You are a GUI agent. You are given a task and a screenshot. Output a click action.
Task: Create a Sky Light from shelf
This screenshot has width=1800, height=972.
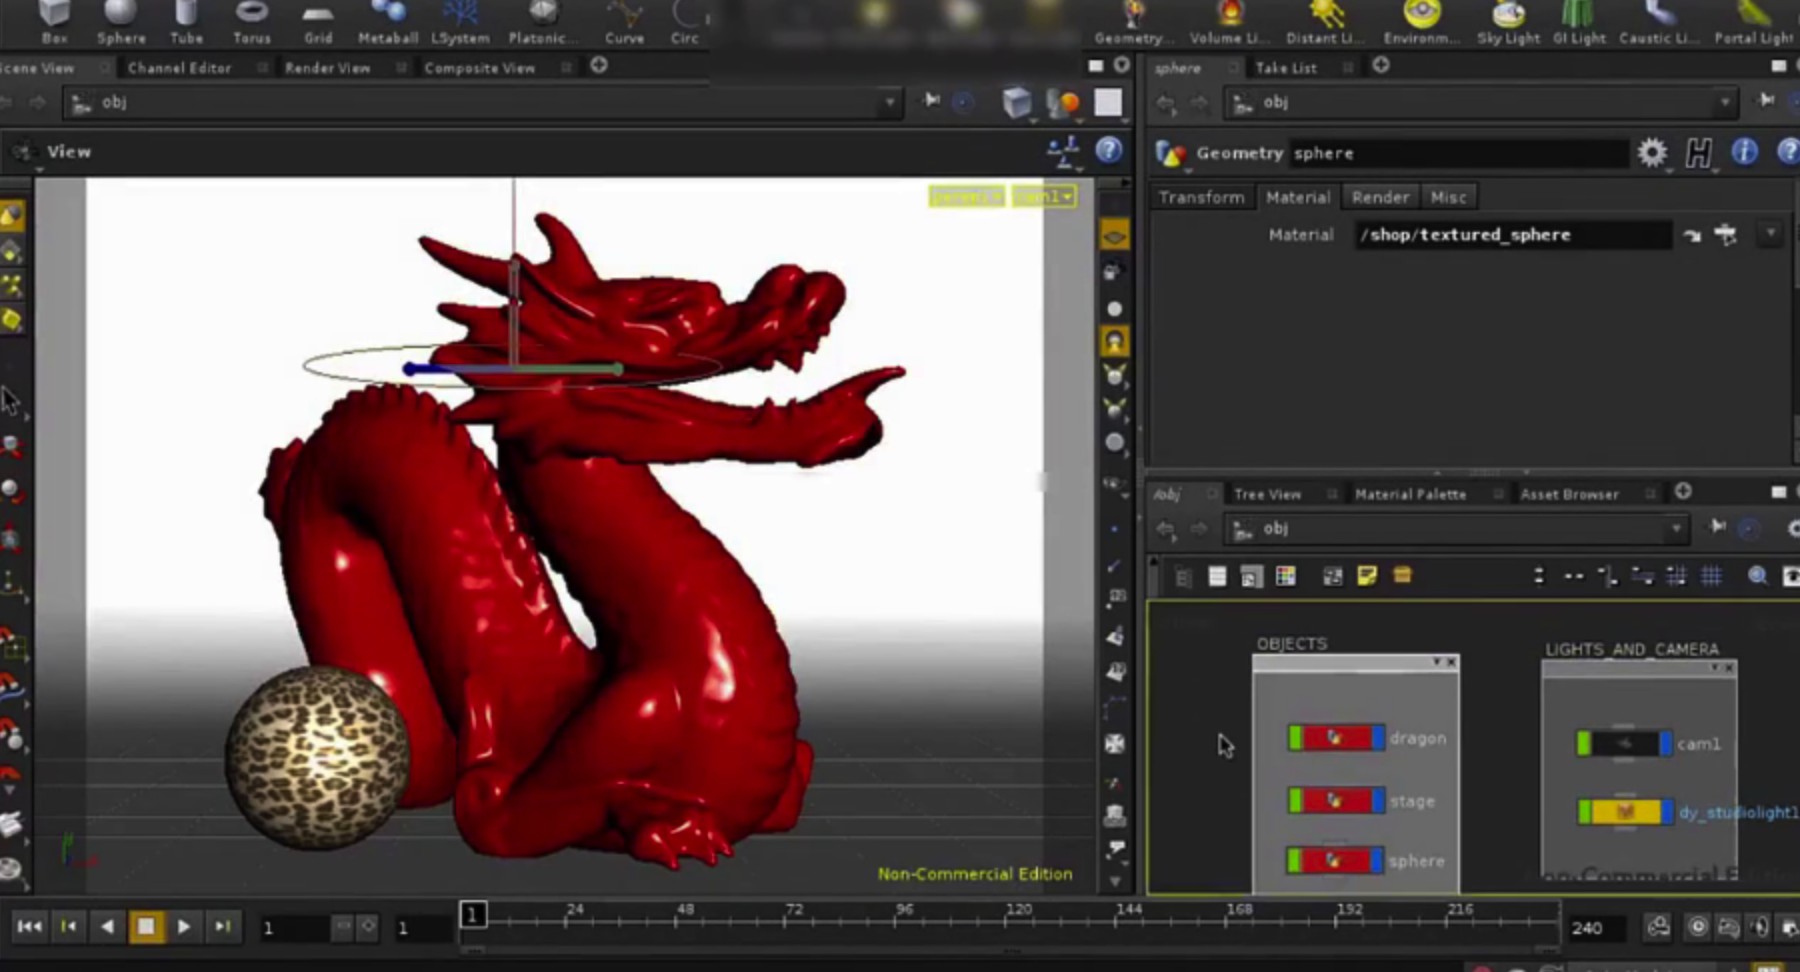1508,22
